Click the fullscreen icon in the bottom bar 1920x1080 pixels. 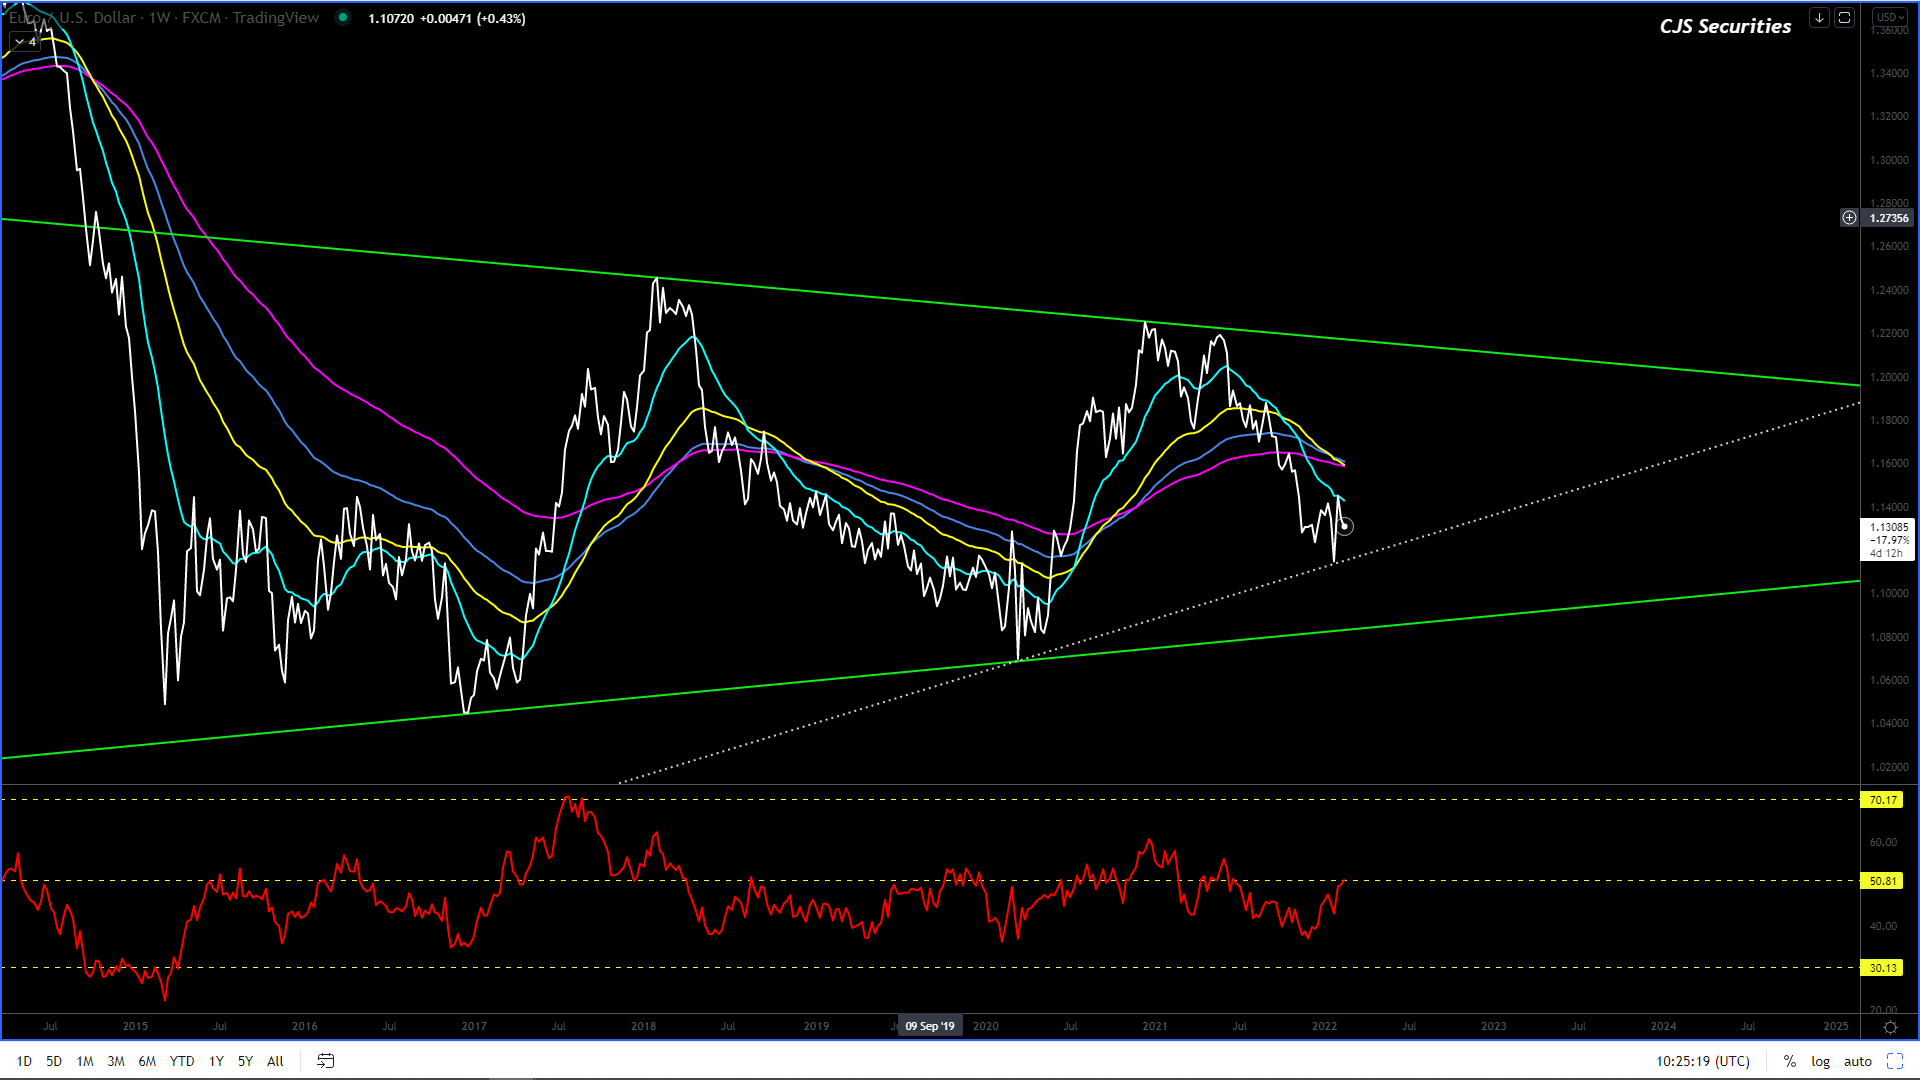click(x=1894, y=1061)
